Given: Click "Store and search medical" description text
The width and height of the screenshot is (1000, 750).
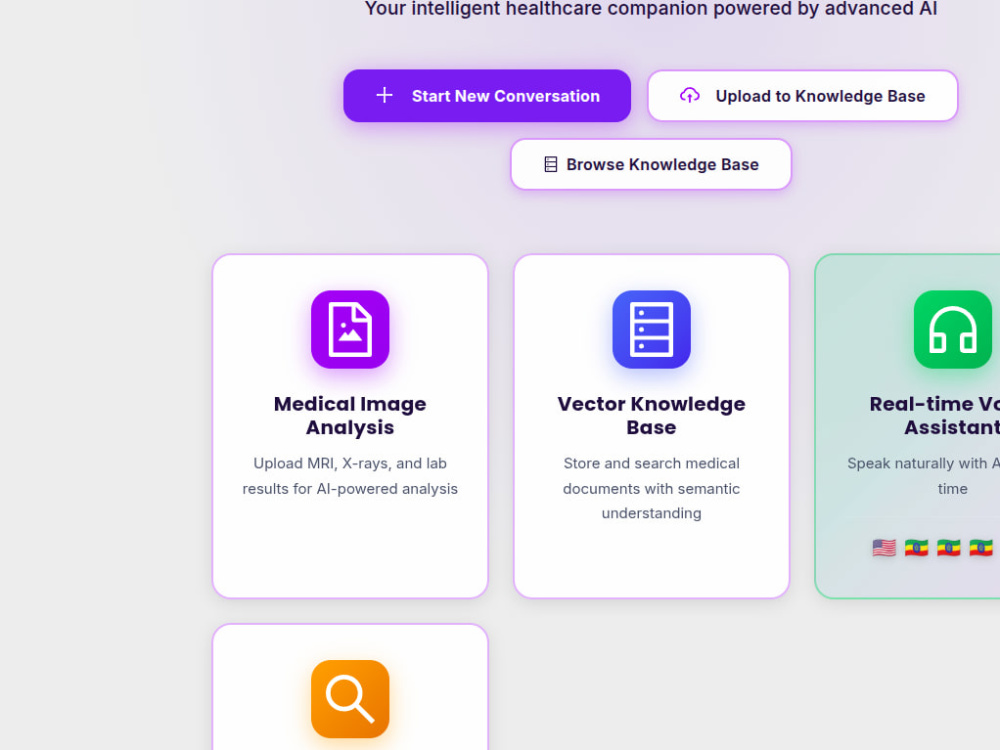Looking at the screenshot, I should [651, 463].
